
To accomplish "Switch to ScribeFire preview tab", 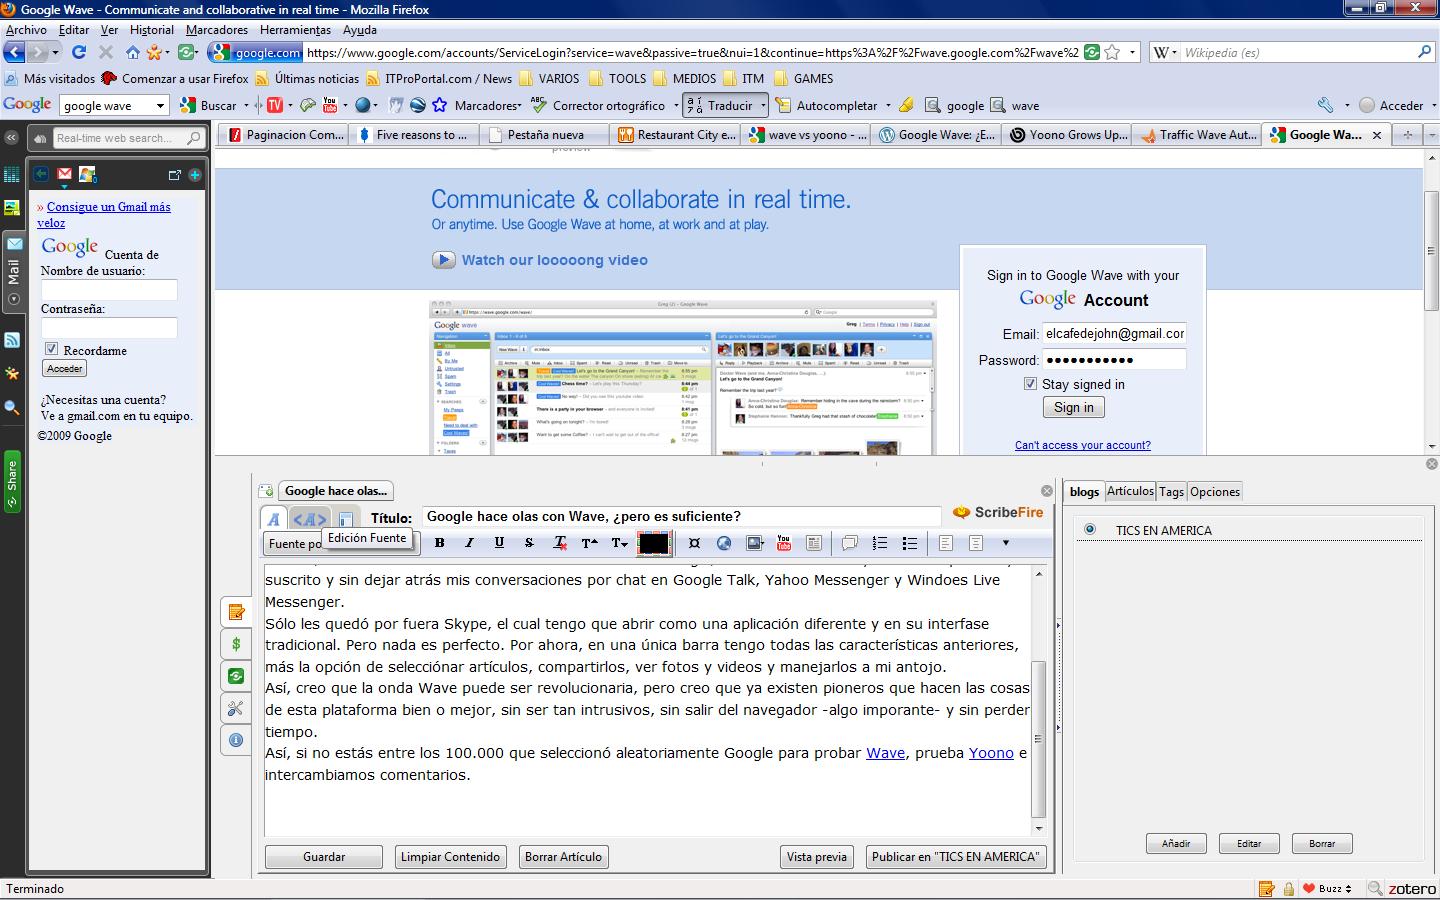I will tap(345, 519).
